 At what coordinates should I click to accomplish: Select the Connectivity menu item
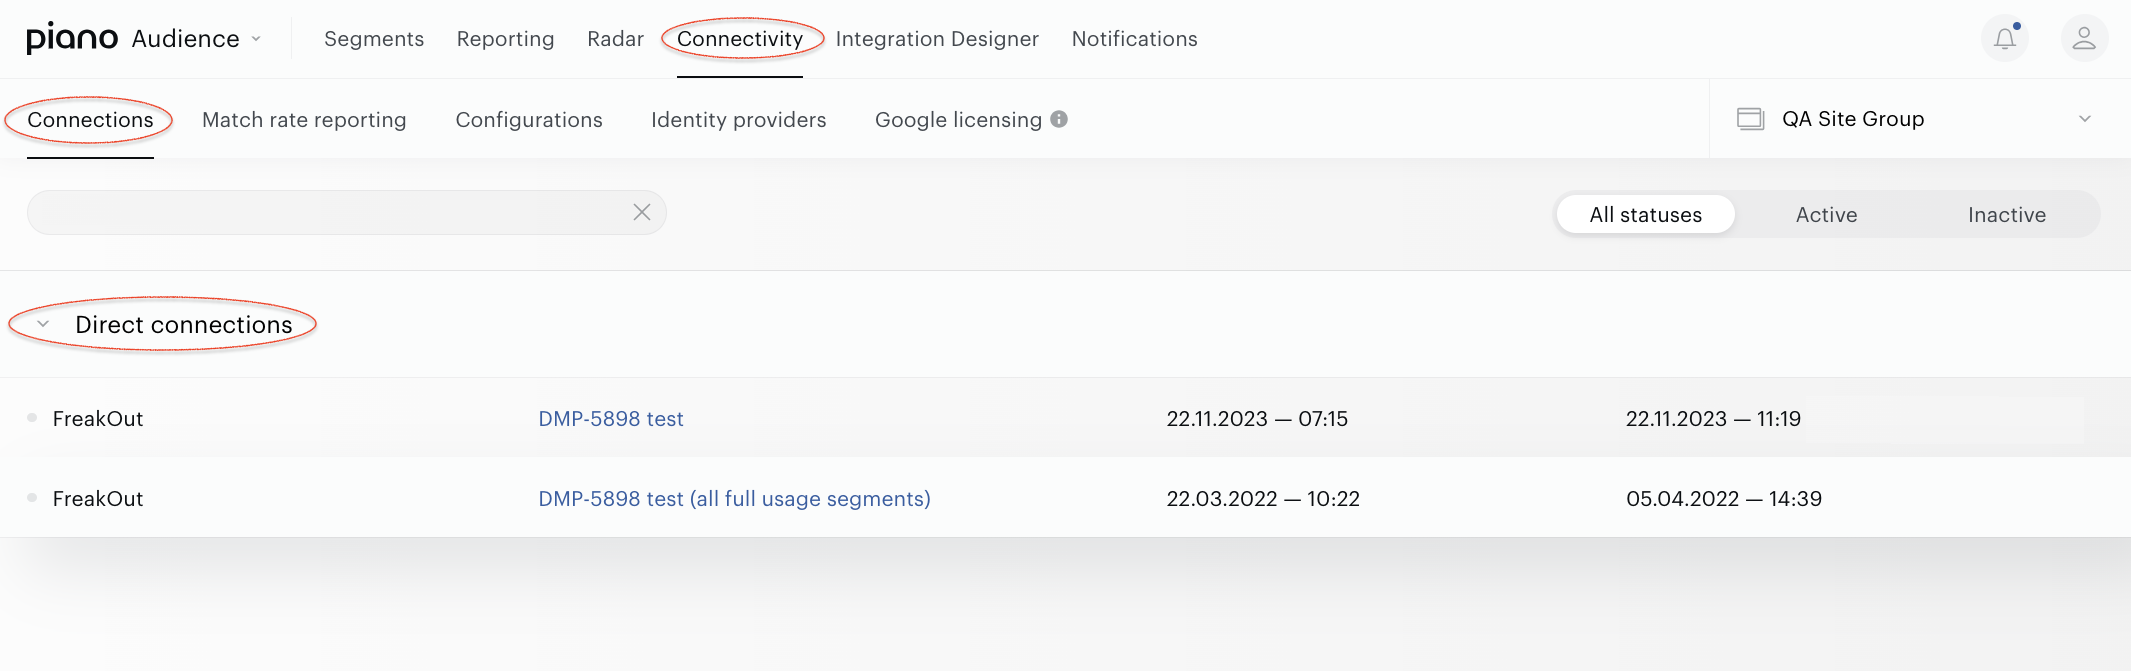point(740,39)
